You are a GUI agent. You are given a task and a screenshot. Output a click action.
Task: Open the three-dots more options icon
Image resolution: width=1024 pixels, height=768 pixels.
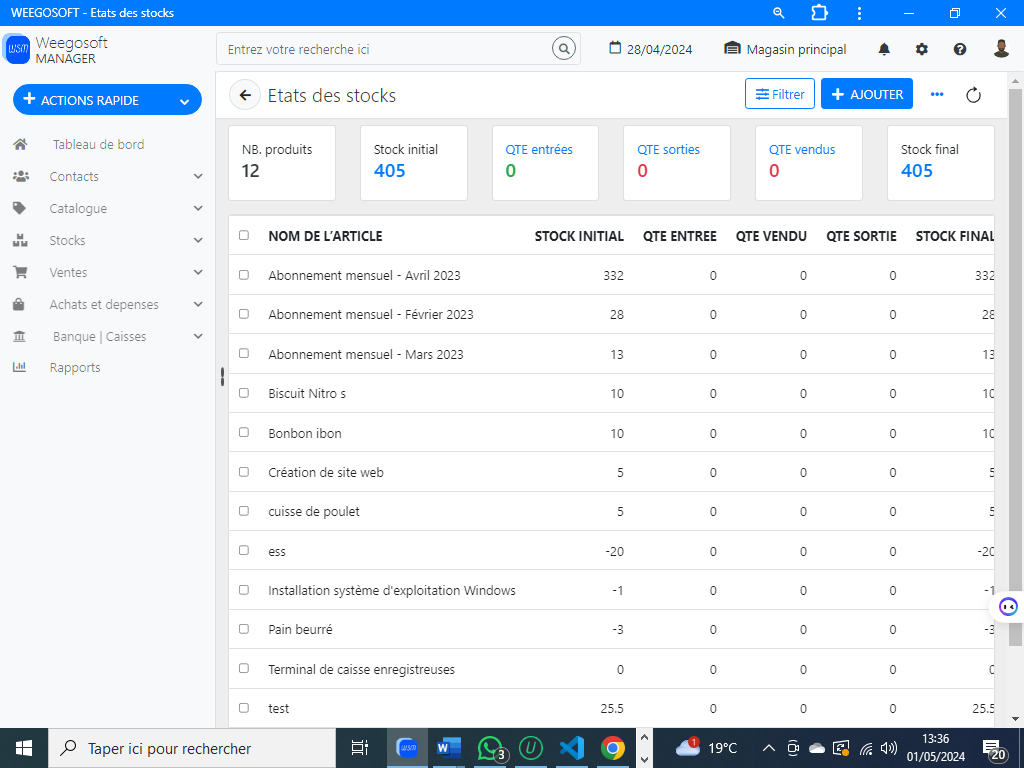pyautogui.click(x=937, y=94)
